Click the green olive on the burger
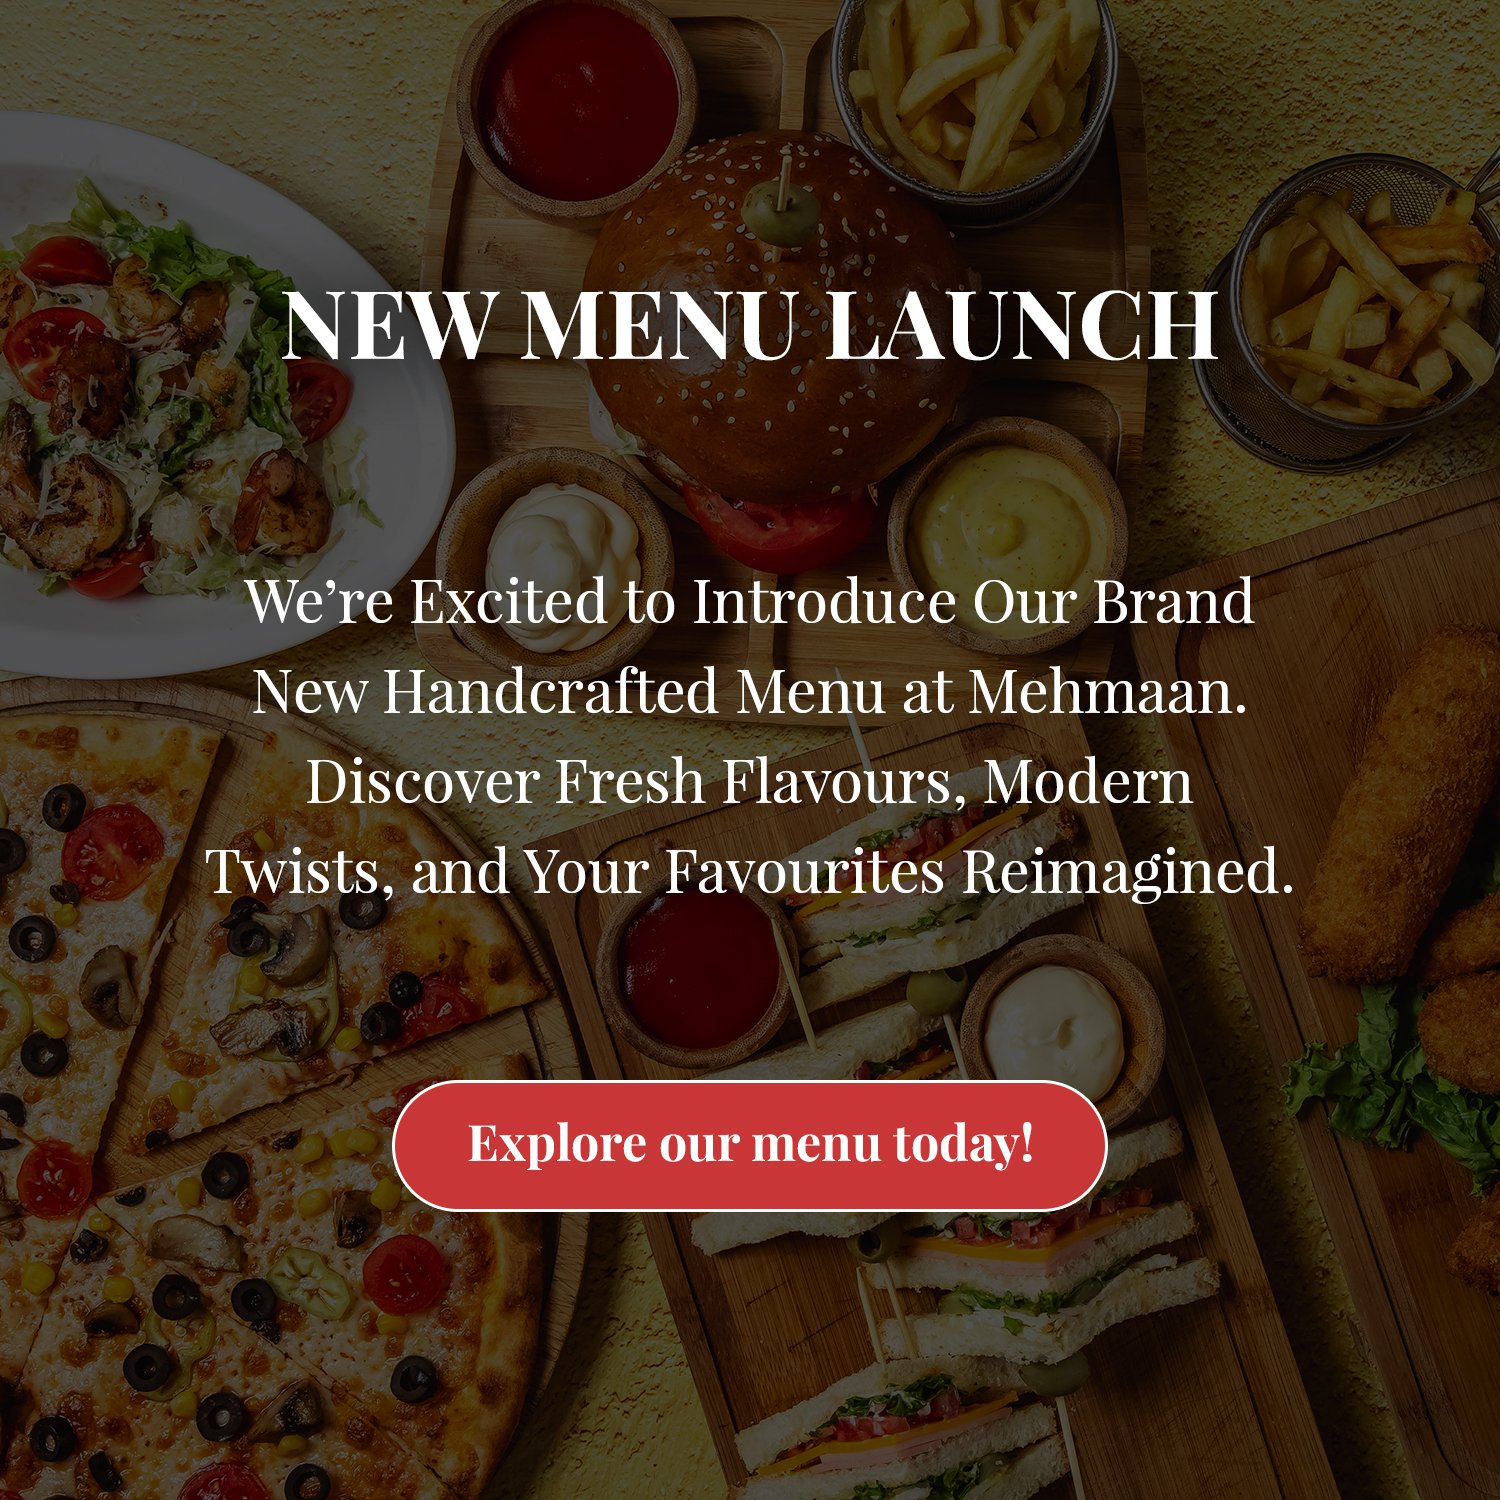The width and height of the screenshot is (1500, 1500). [x=780, y=212]
